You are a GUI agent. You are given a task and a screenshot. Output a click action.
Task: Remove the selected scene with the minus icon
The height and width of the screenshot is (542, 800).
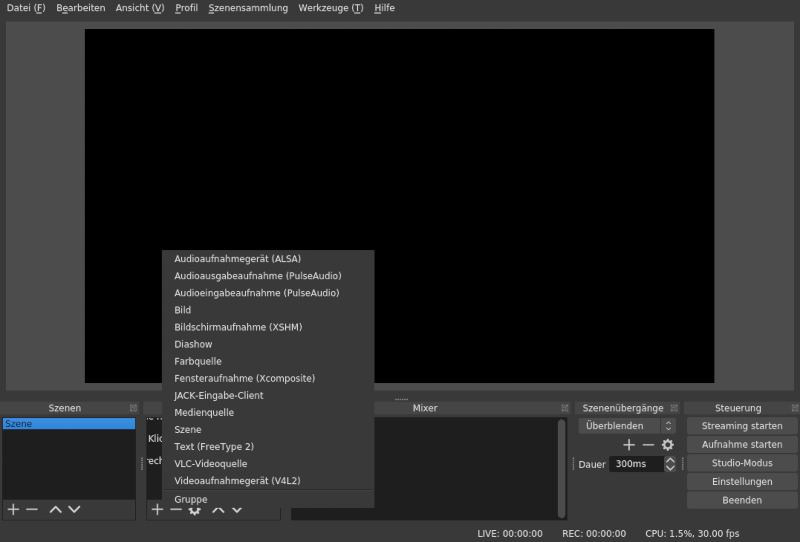click(x=32, y=509)
